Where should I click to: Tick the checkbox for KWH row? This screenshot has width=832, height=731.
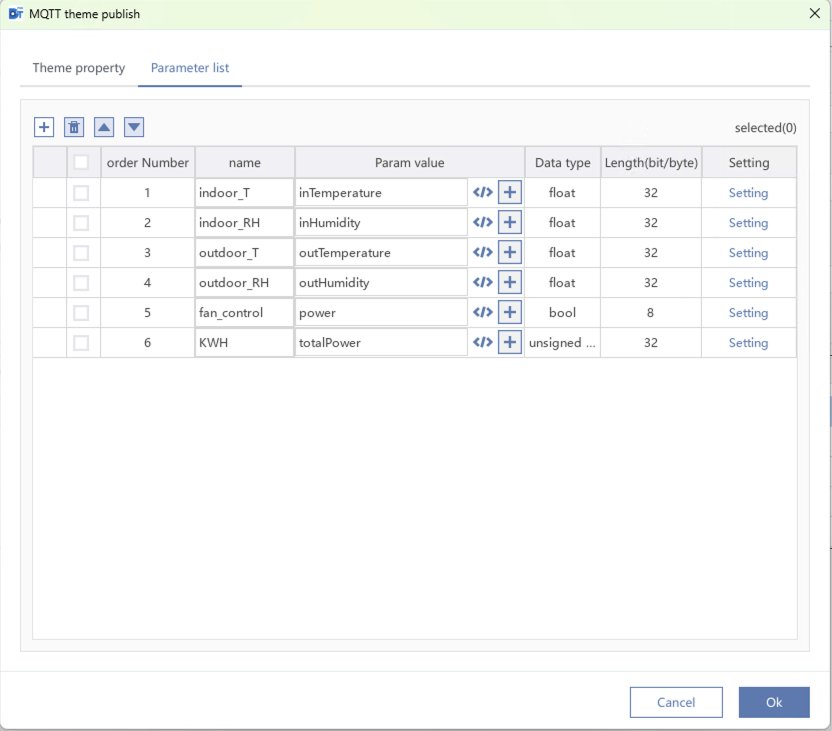[81, 343]
